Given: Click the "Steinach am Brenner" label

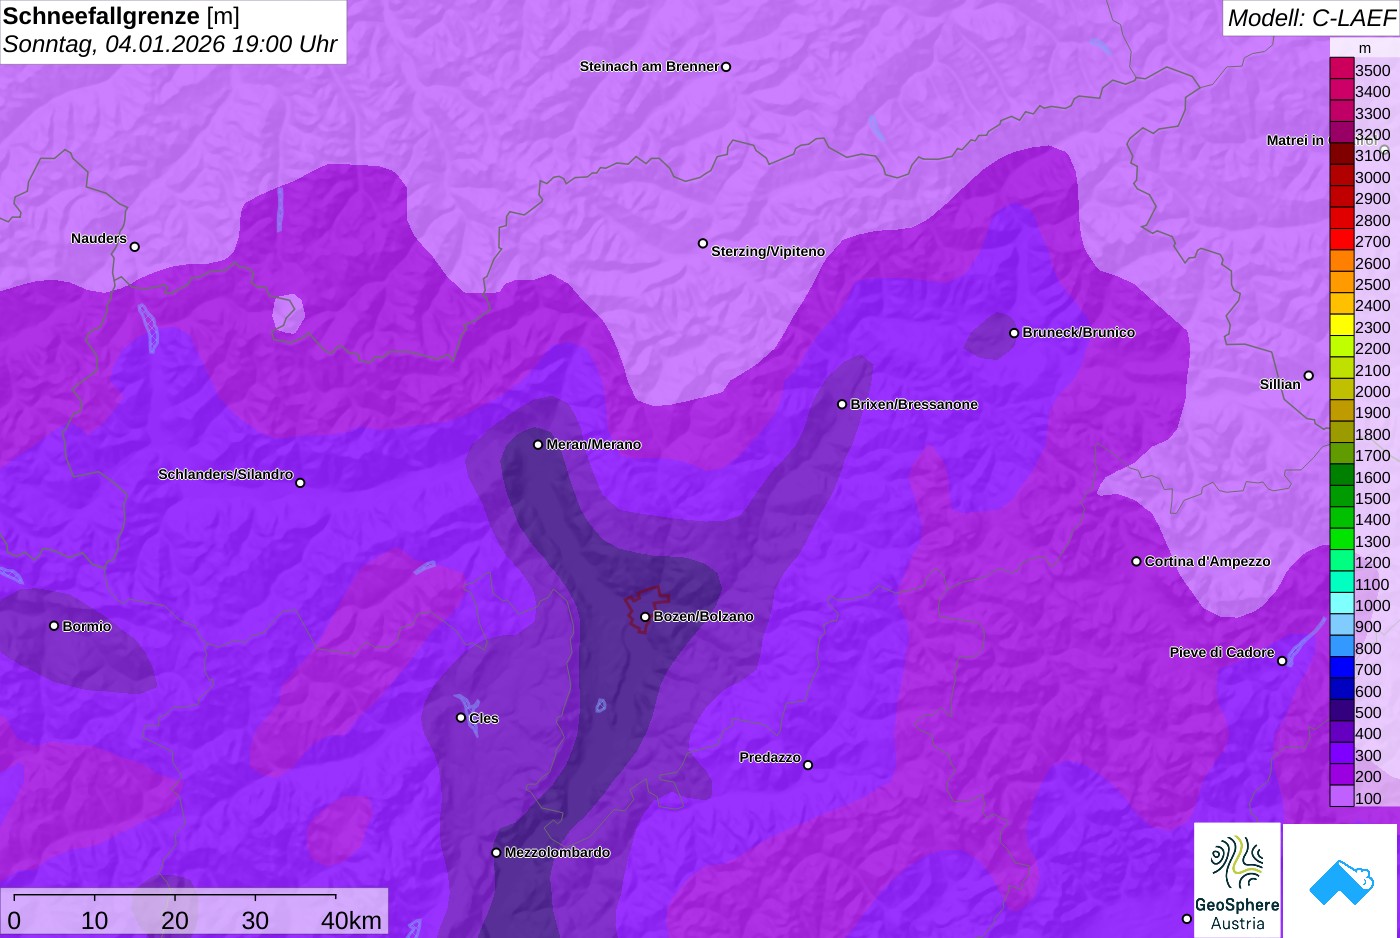Looking at the screenshot, I should point(650,67).
